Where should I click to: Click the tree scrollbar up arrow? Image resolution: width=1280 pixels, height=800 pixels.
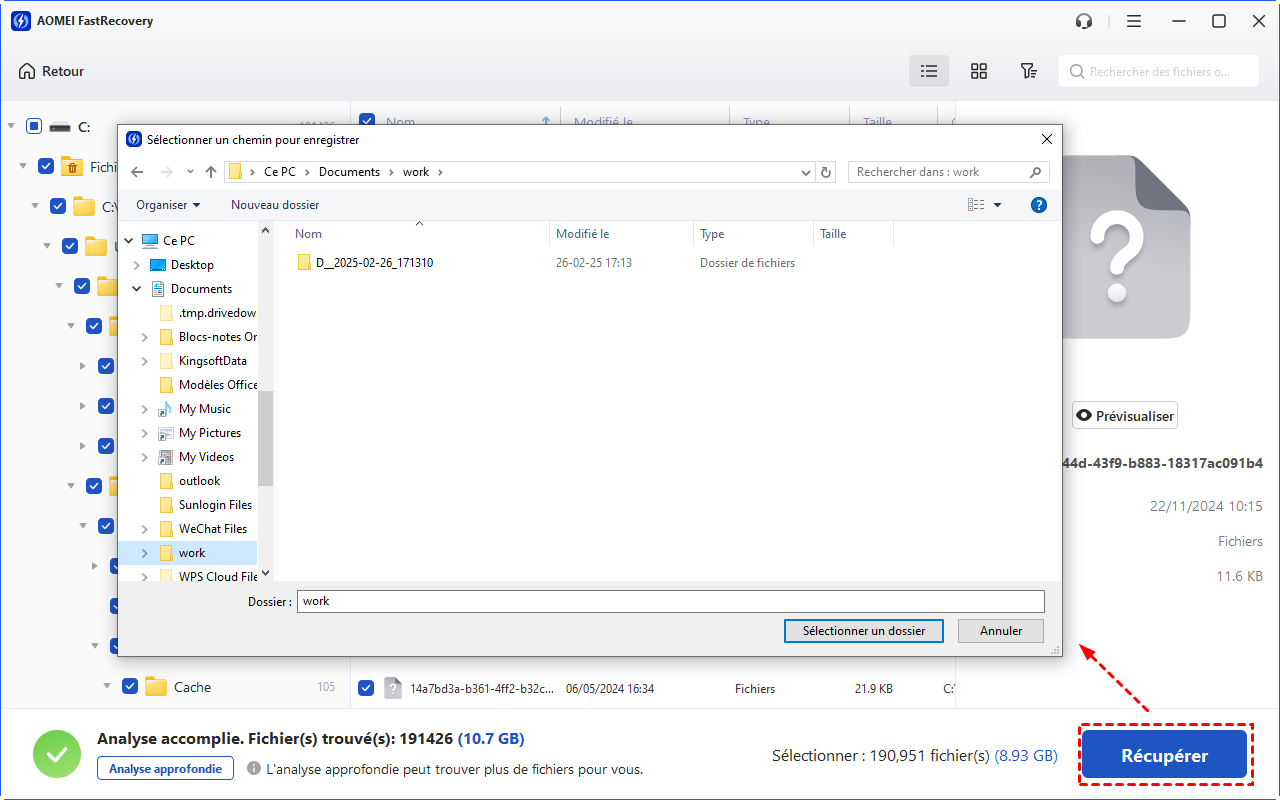(x=265, y=230)
